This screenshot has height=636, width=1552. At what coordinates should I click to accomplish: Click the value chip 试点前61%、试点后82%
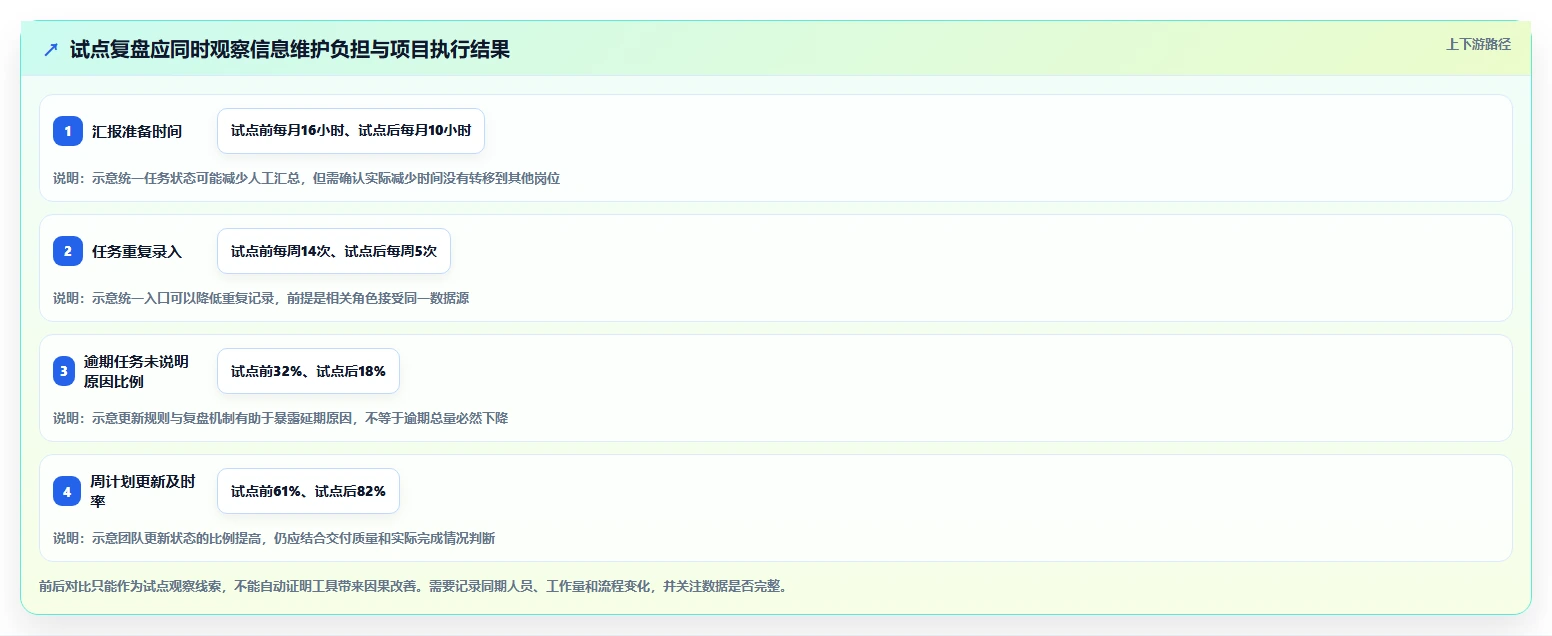coord(308,491)
